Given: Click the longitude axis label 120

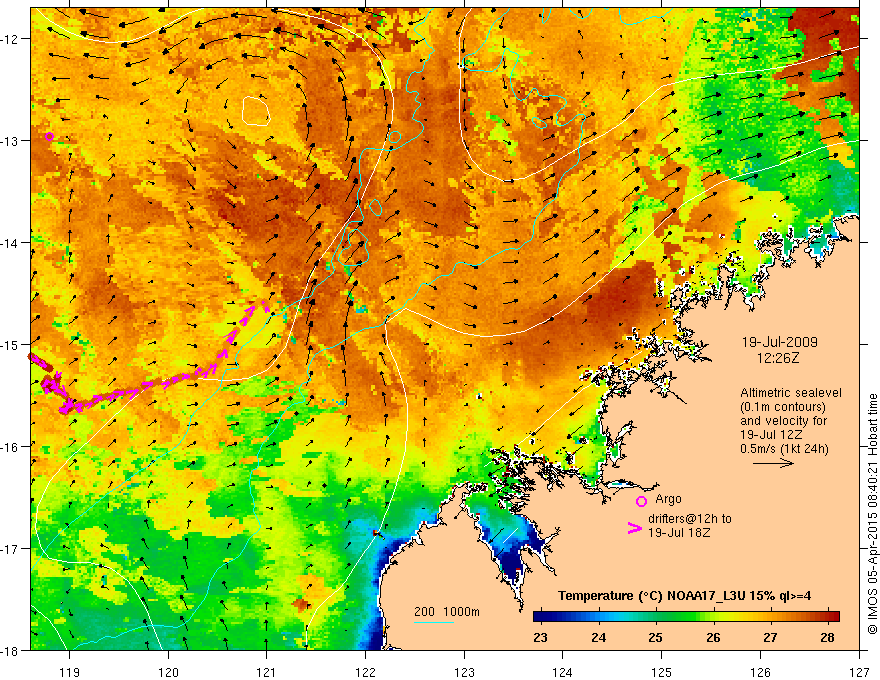Looking at the screenshot, I should (x=168, y=673).
